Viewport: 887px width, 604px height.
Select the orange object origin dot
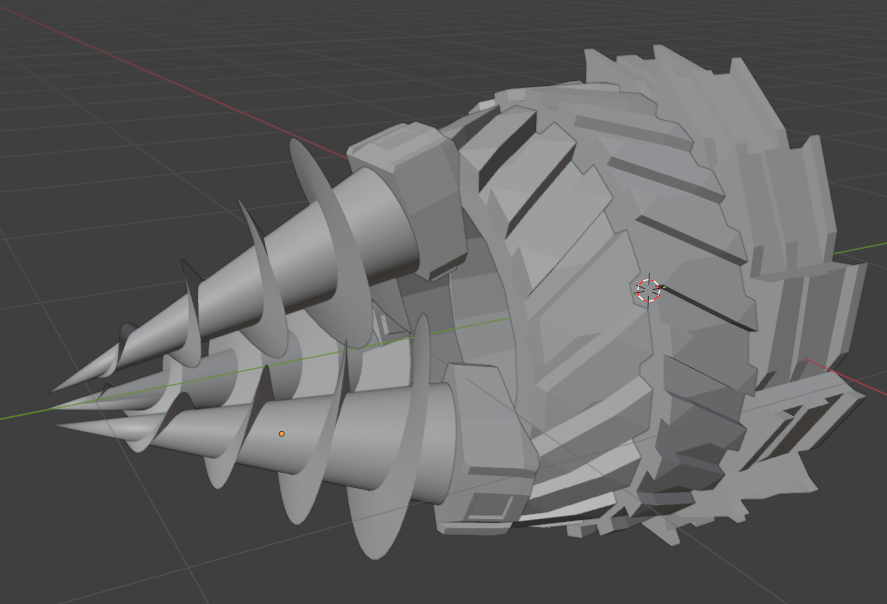tap(281, 434)
